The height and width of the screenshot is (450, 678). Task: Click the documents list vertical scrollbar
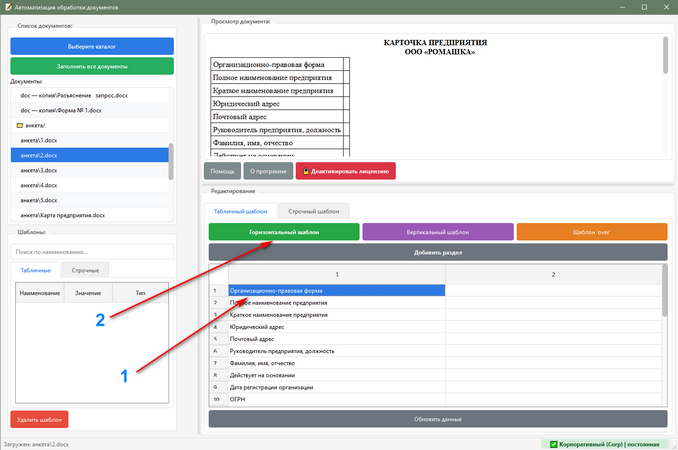(x=171, y=161)
